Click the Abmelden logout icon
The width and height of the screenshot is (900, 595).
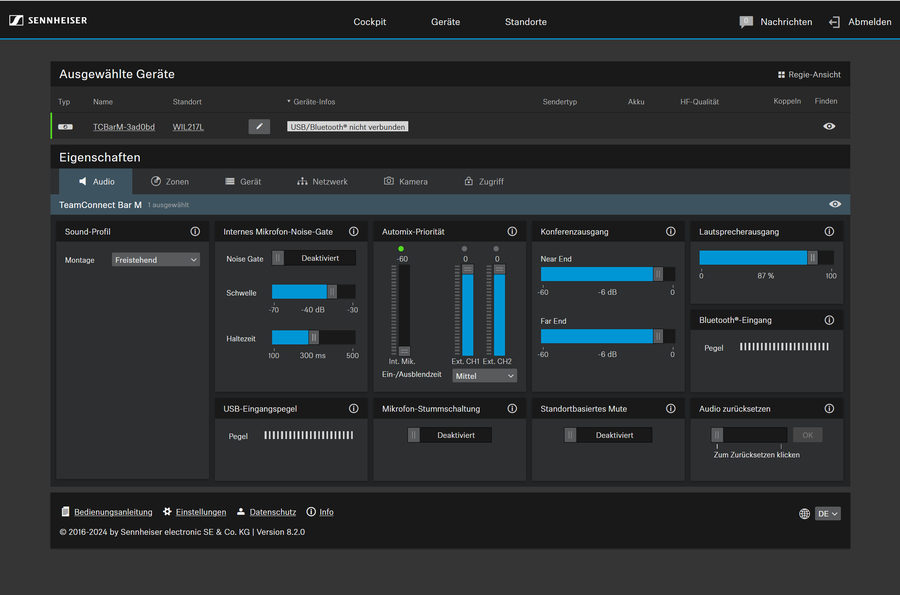(x=835, y=22)
